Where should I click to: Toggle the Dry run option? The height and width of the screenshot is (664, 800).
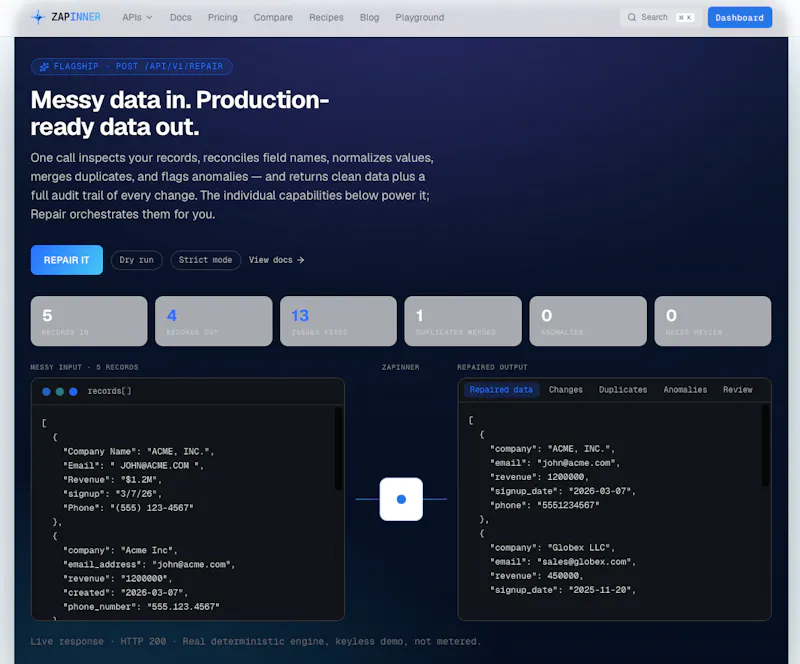click(x=136, y=260)
